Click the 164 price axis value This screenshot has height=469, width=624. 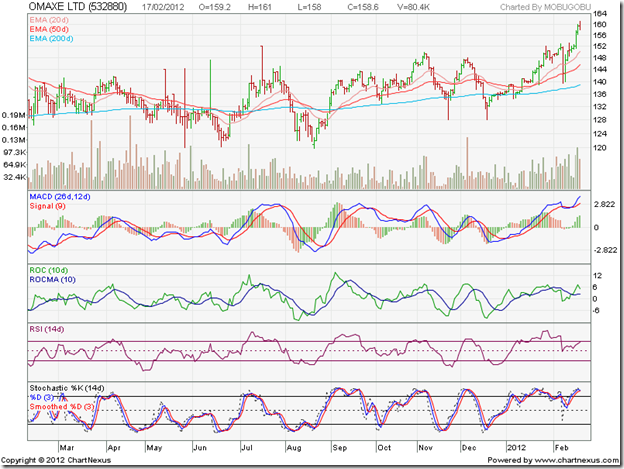(599, 13)
